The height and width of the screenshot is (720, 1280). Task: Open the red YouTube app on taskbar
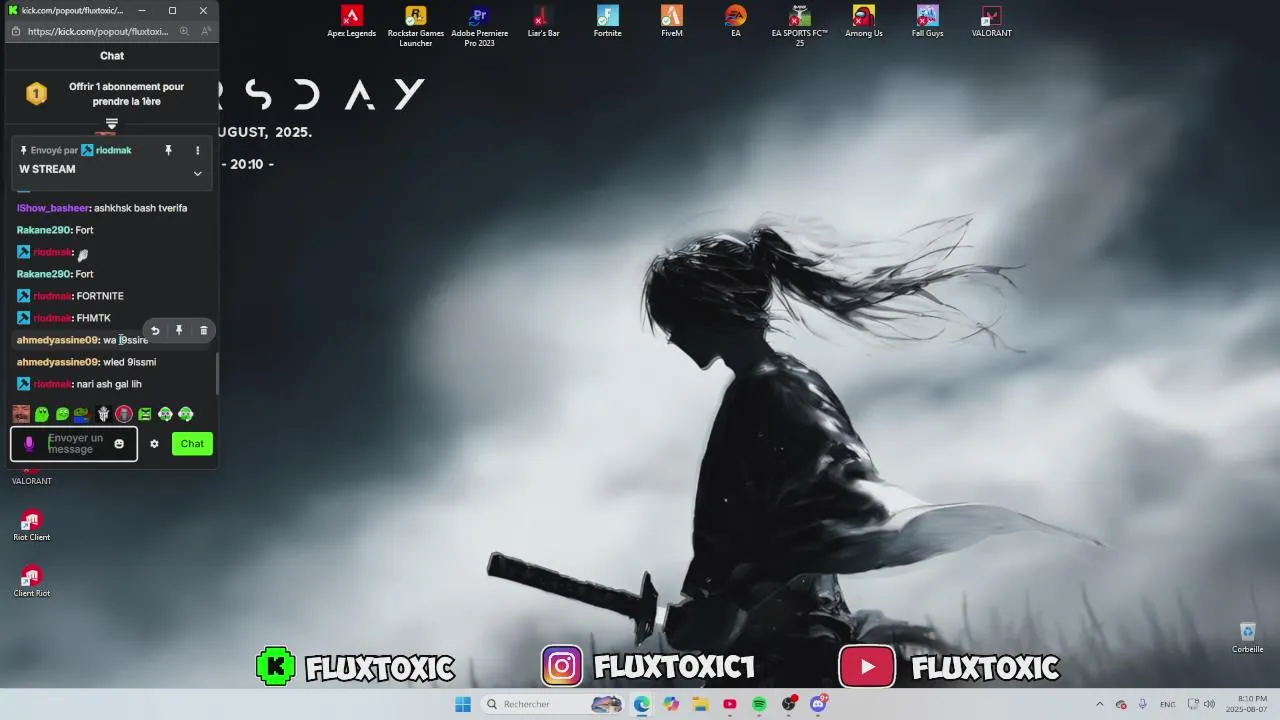pos(730,704)
